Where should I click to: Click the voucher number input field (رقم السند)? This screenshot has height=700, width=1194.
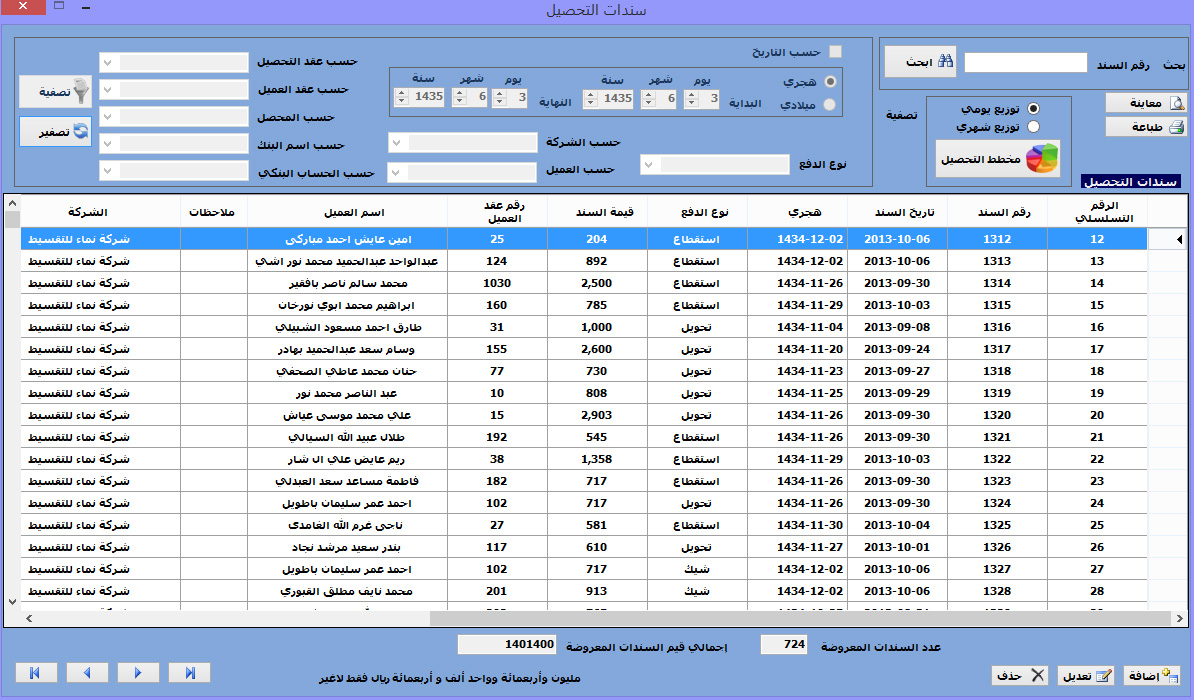point(1025,63)
